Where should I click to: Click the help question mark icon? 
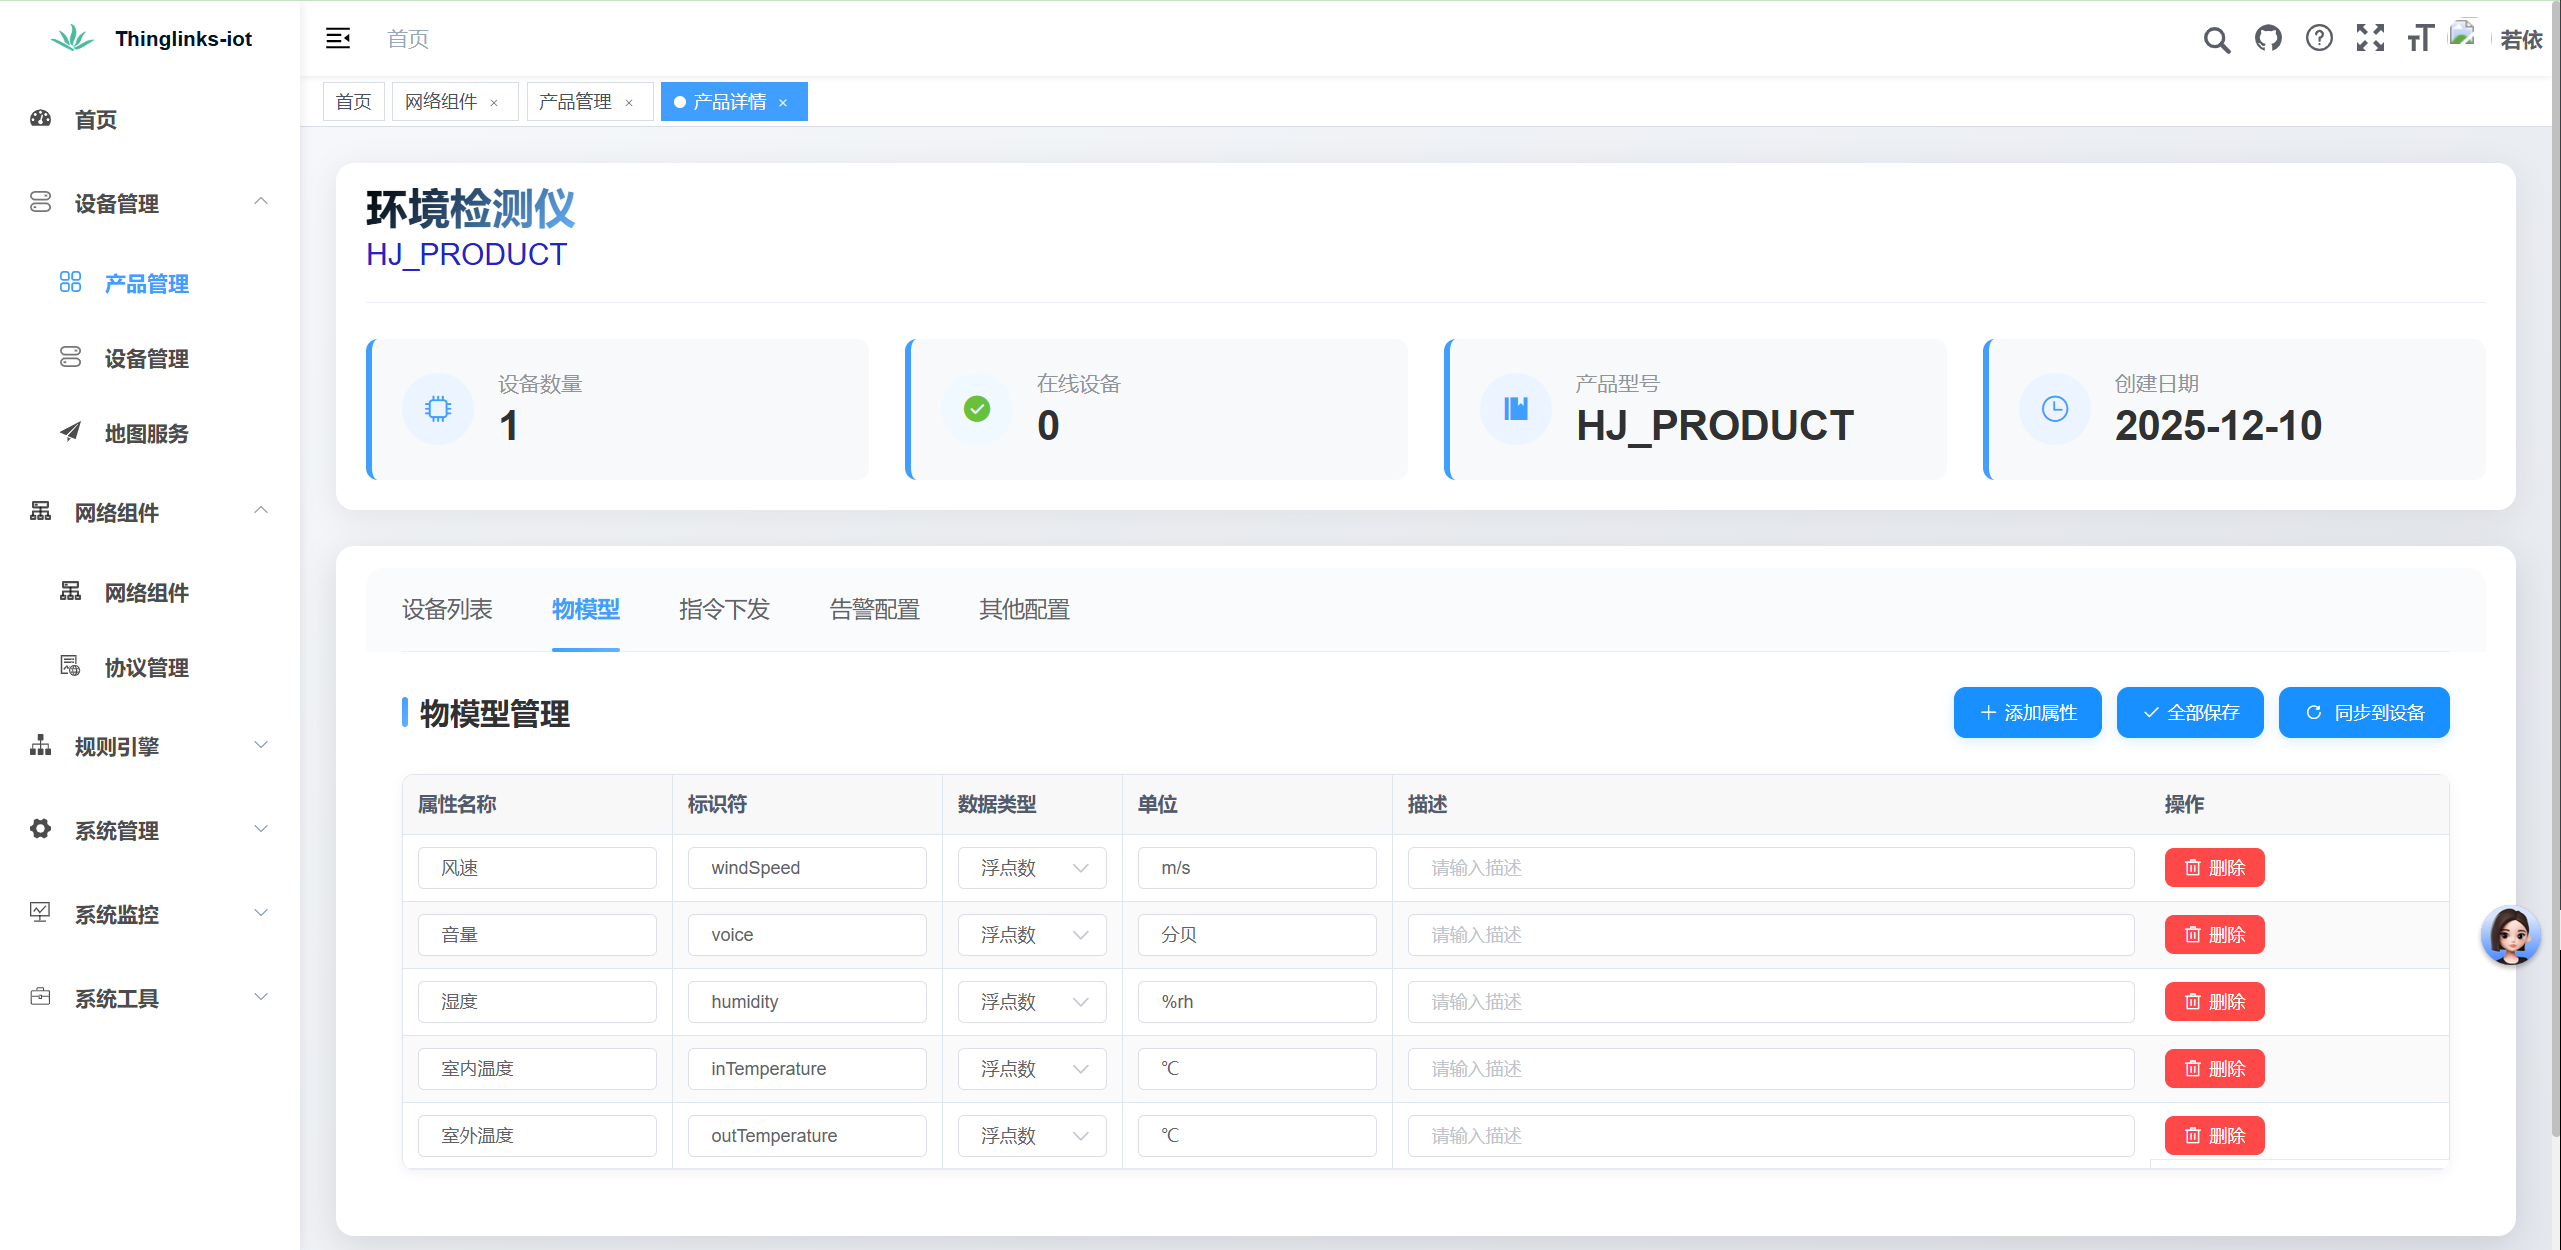[2319, 39]
